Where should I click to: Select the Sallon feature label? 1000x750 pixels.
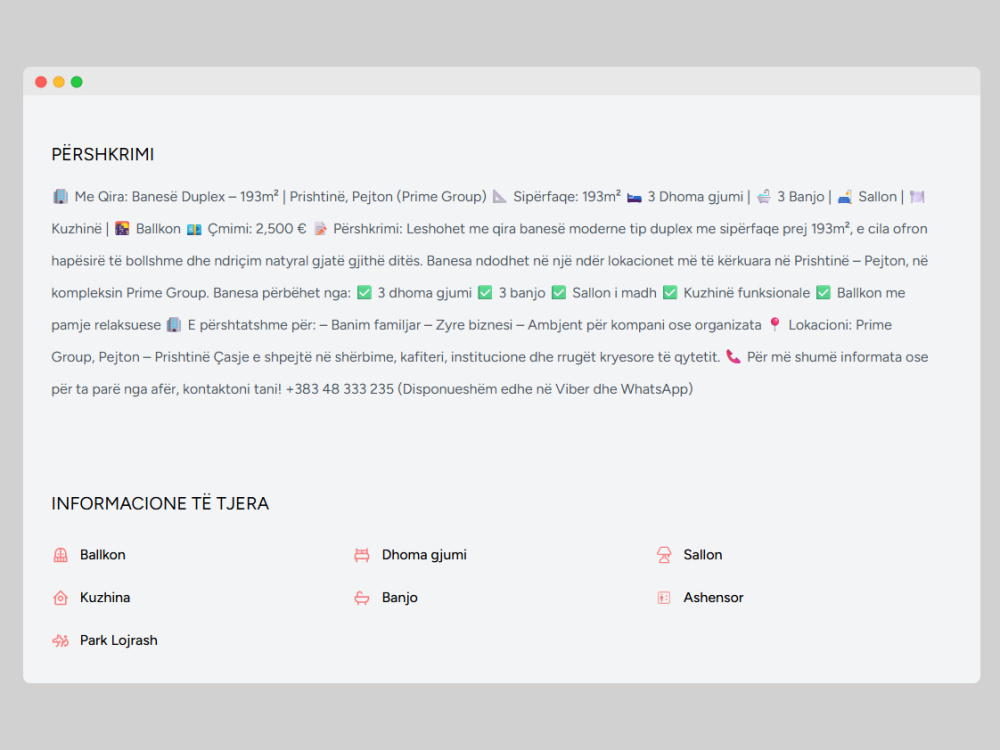(x=703, y=555)
